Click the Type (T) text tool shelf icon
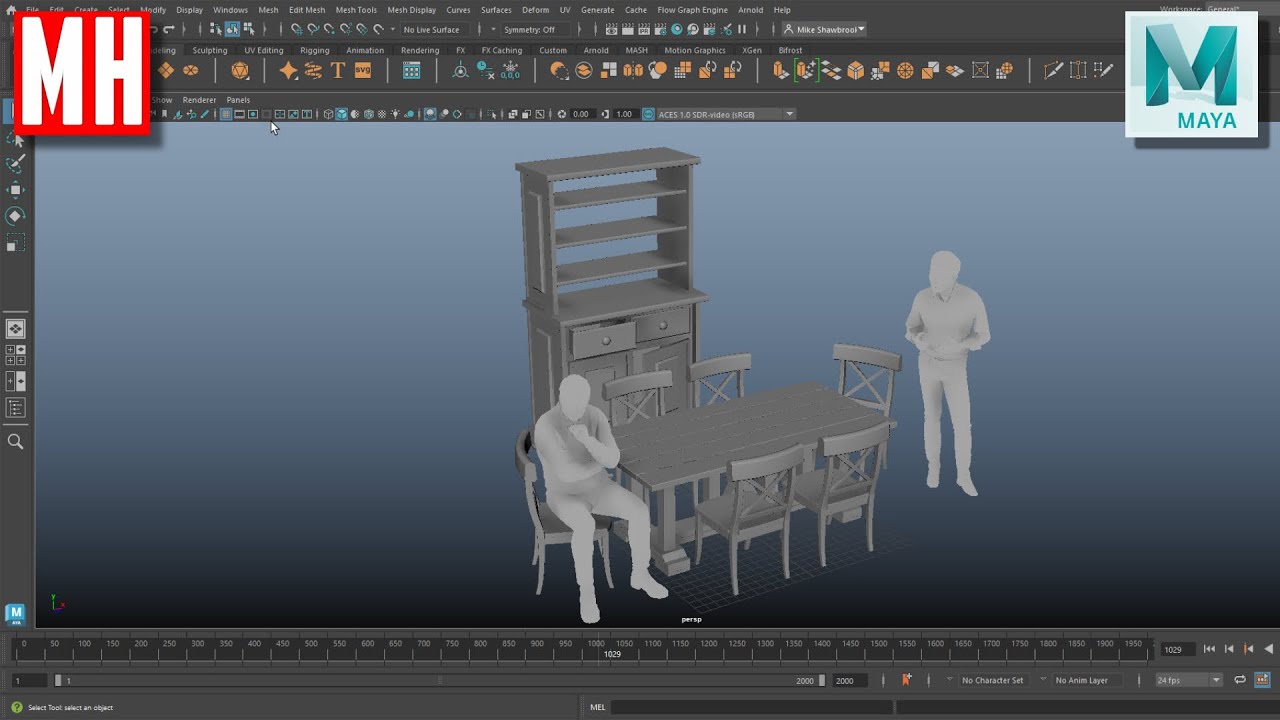Viewport: 1280px width, 720px height. tap(338, 70)
